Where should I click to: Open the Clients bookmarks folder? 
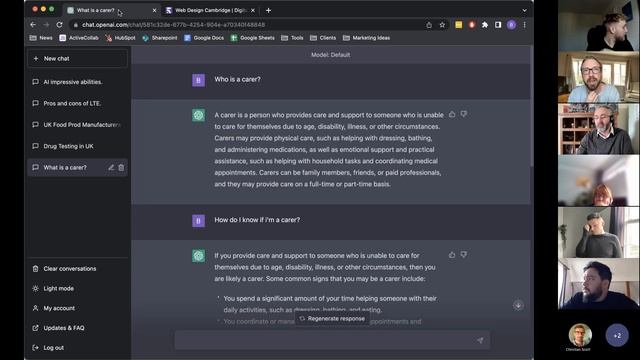coord(323,38)
